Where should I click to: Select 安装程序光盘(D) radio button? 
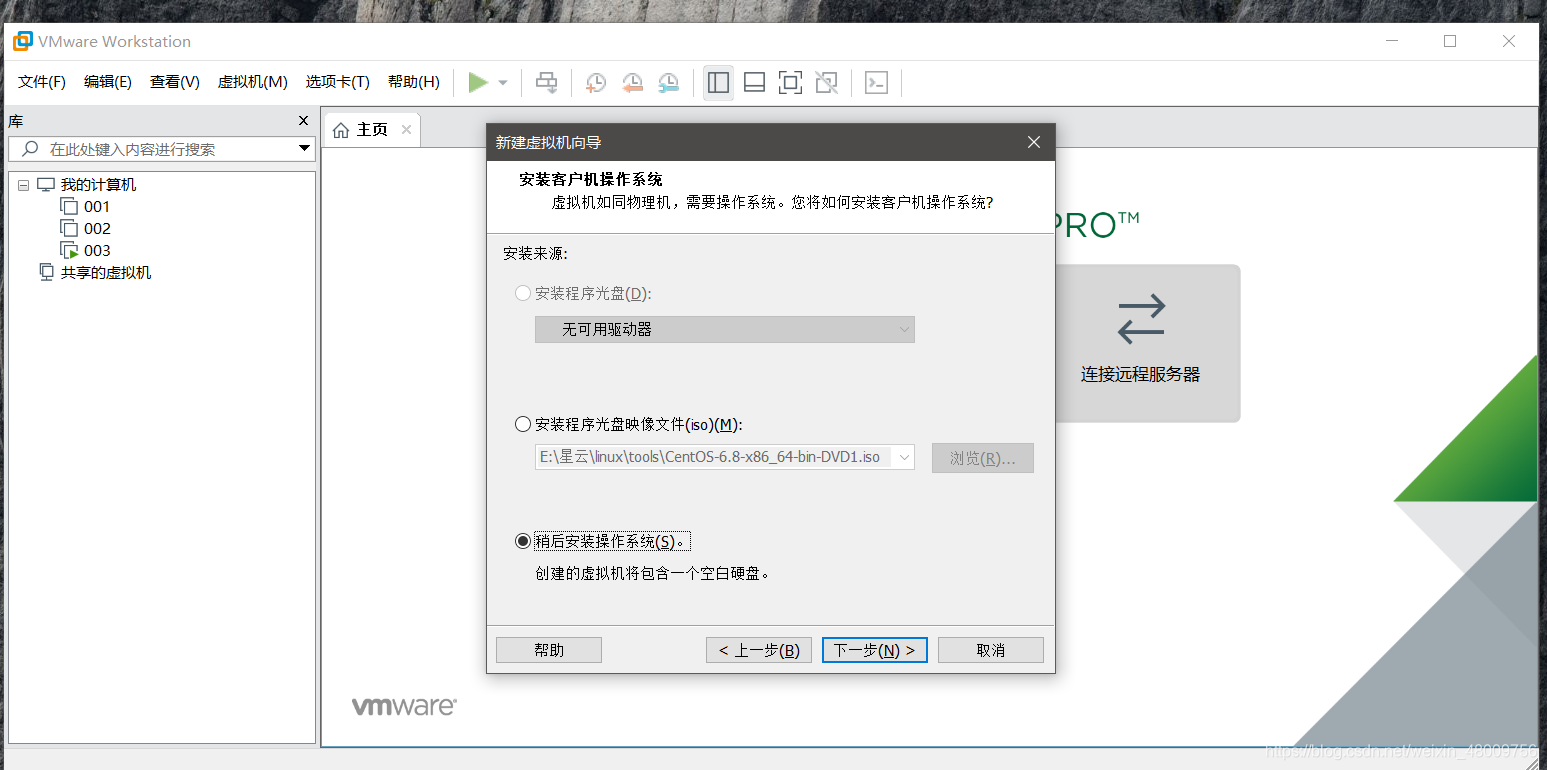(x=523, y=294)
